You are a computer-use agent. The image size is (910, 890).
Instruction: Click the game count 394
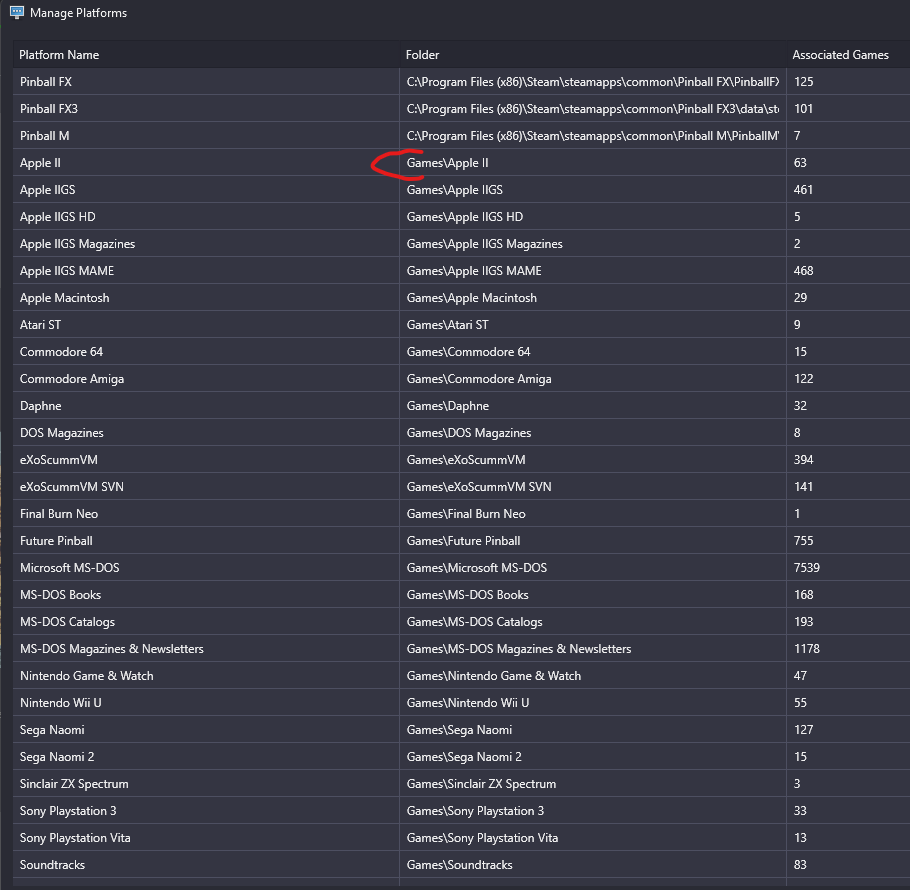[803, 460]
